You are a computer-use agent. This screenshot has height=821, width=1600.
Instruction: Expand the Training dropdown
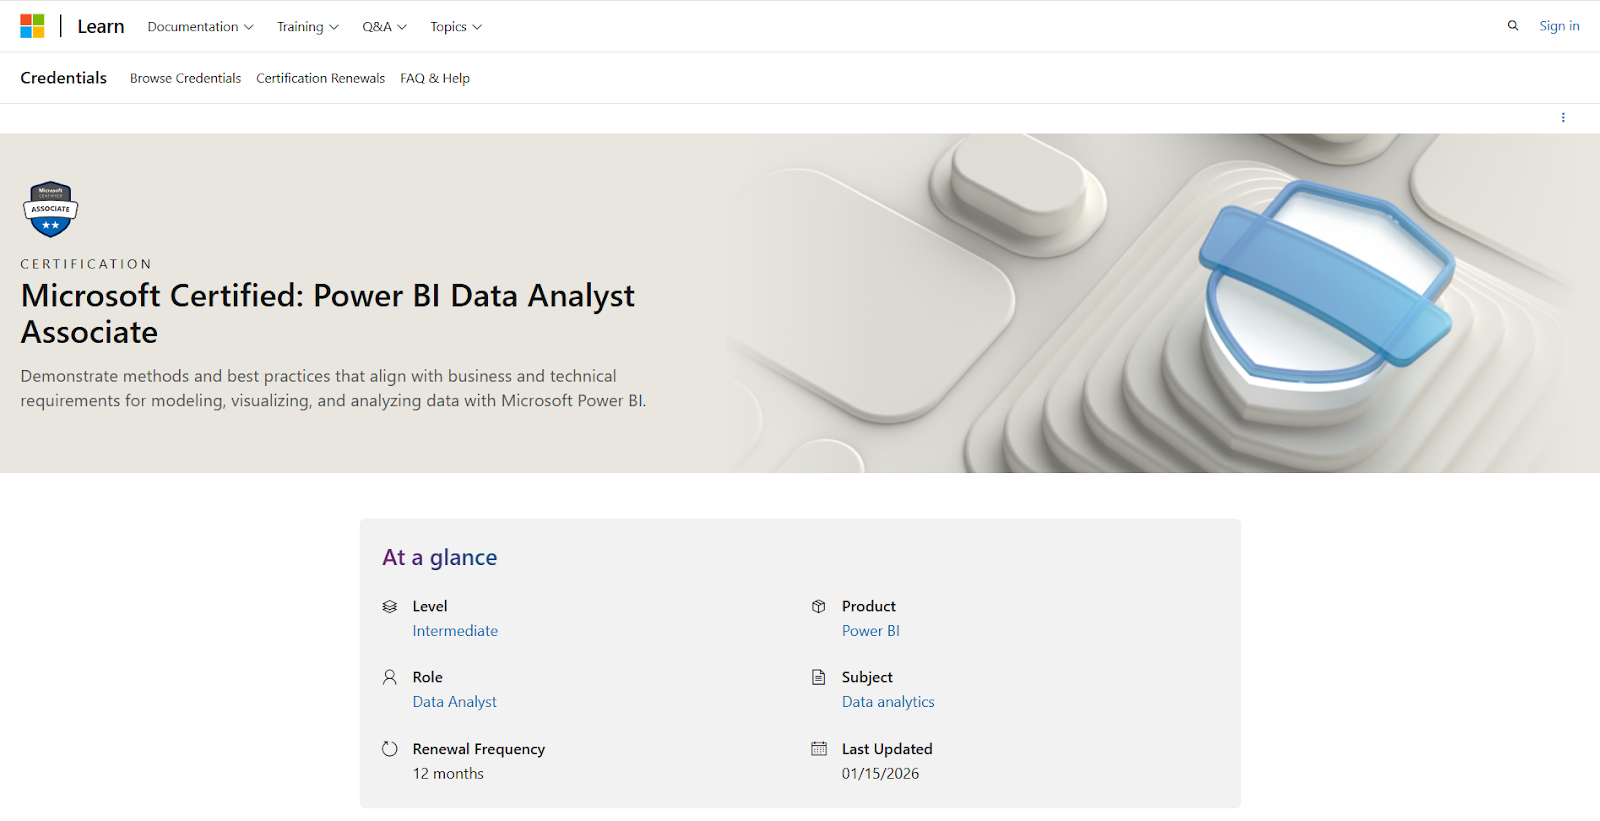tap(308, 27)
